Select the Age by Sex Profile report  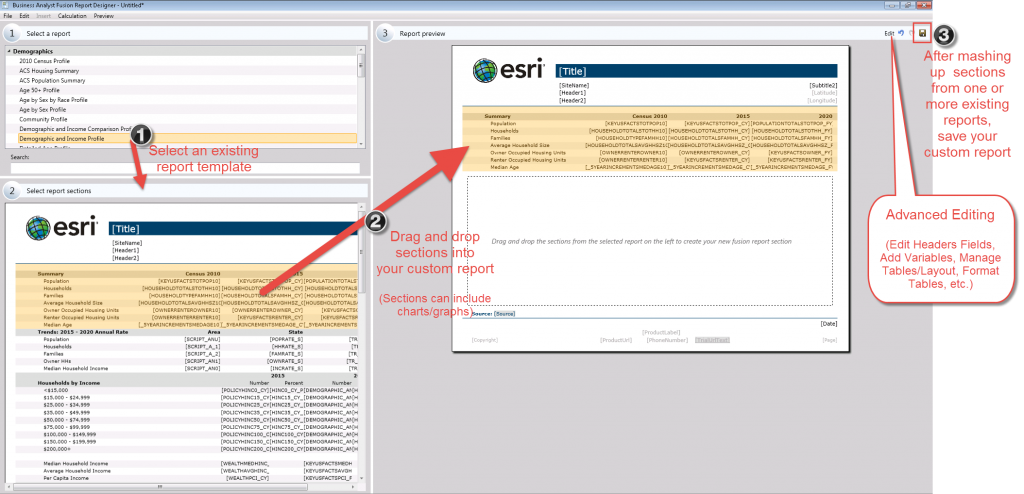[x=182, y=110]
